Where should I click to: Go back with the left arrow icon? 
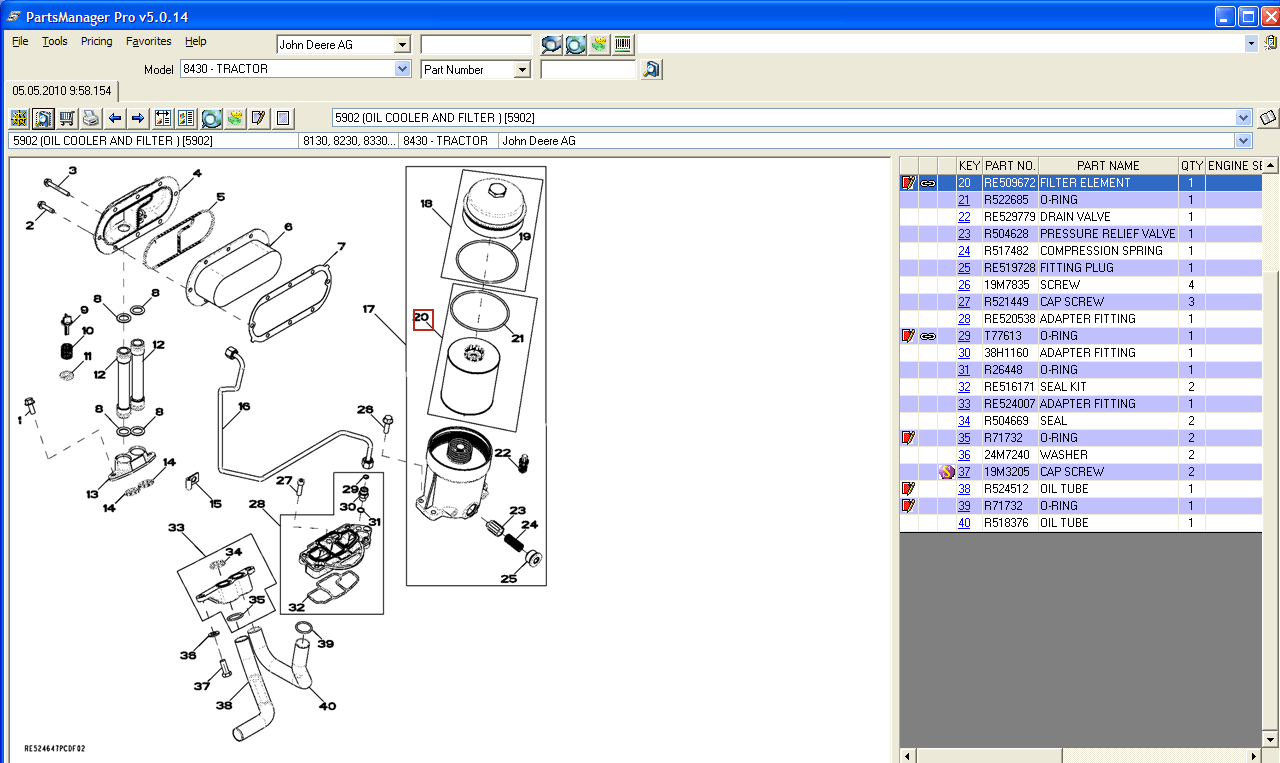tap(115, 118)
